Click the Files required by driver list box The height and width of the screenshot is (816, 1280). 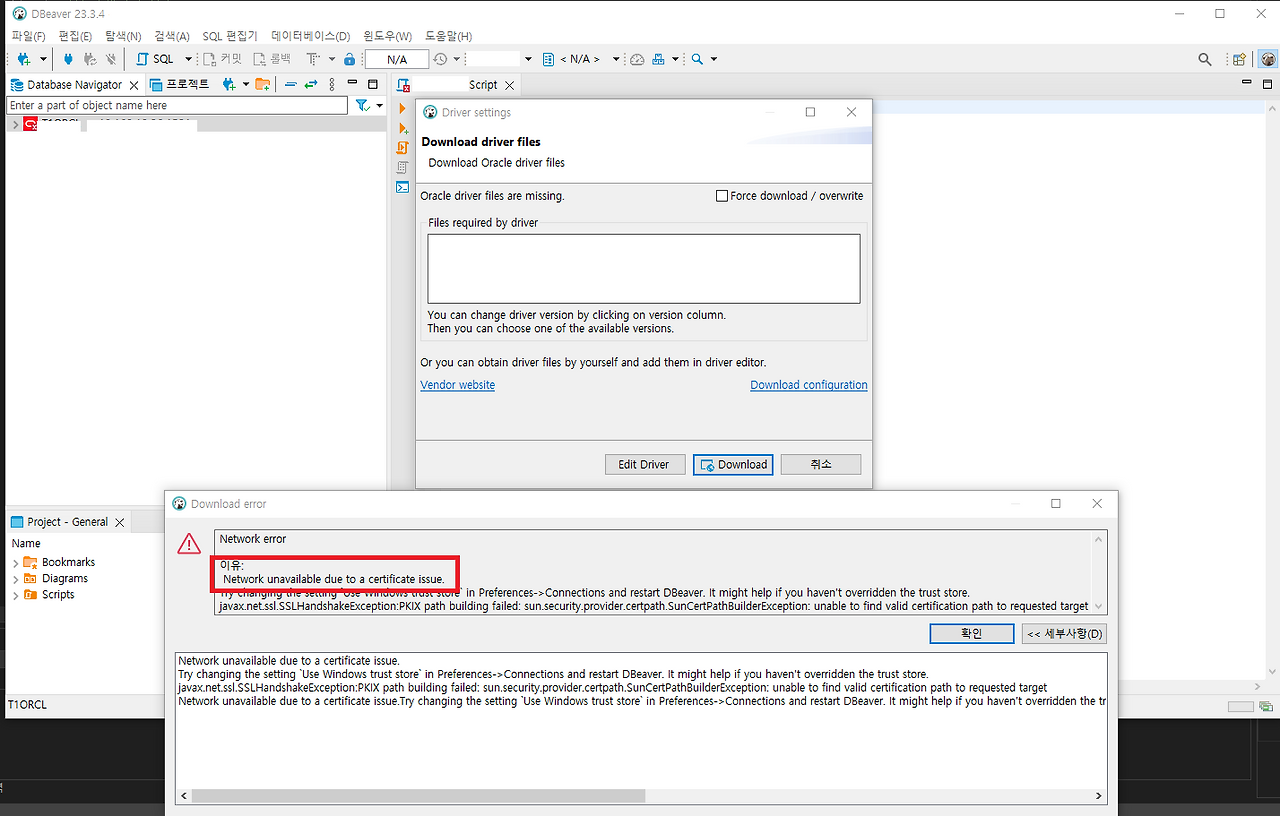click(x=644, y=269)
